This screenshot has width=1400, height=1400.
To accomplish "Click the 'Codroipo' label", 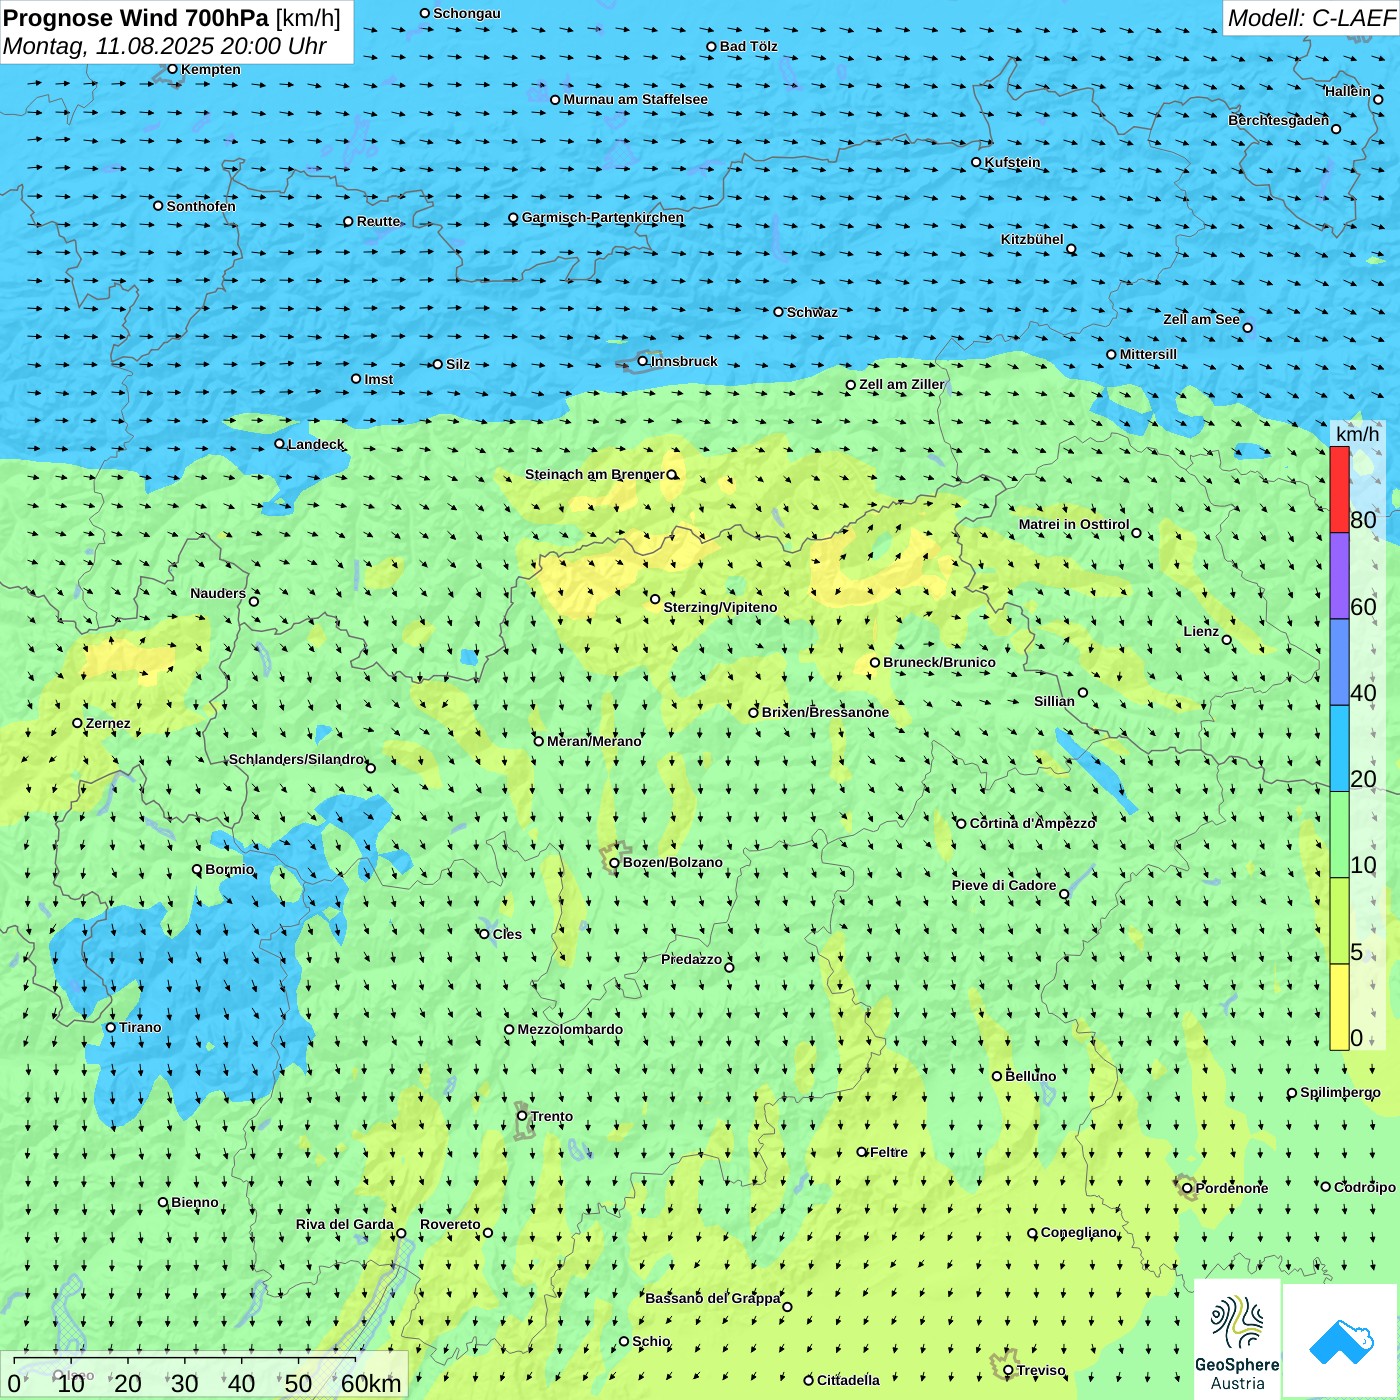I will 1365,1187.
